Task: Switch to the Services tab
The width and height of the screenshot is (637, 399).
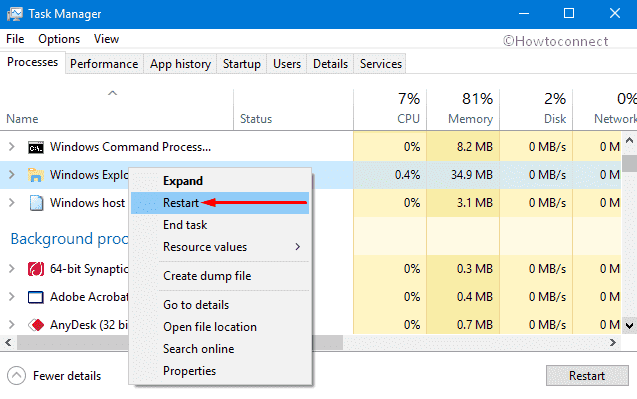Action: (x=381, y=64)
